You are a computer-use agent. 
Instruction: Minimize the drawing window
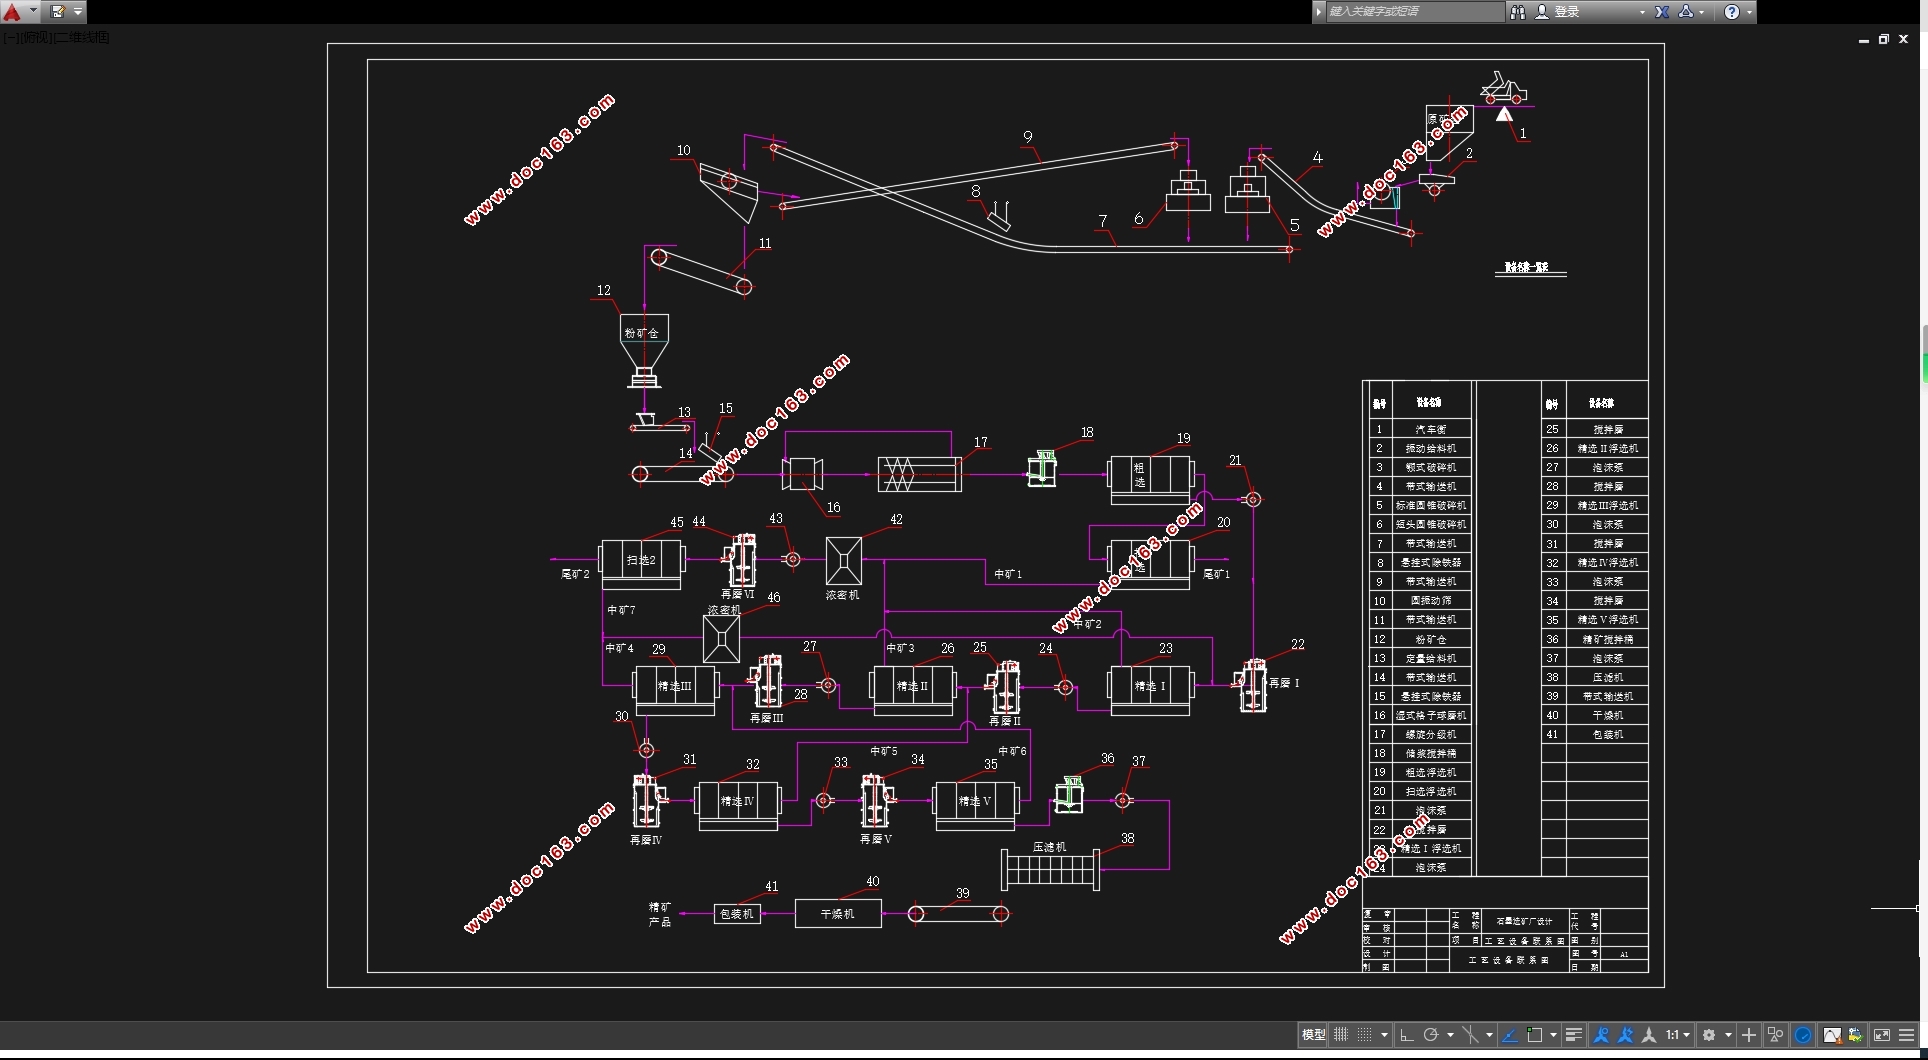[x=1864, y=40]
